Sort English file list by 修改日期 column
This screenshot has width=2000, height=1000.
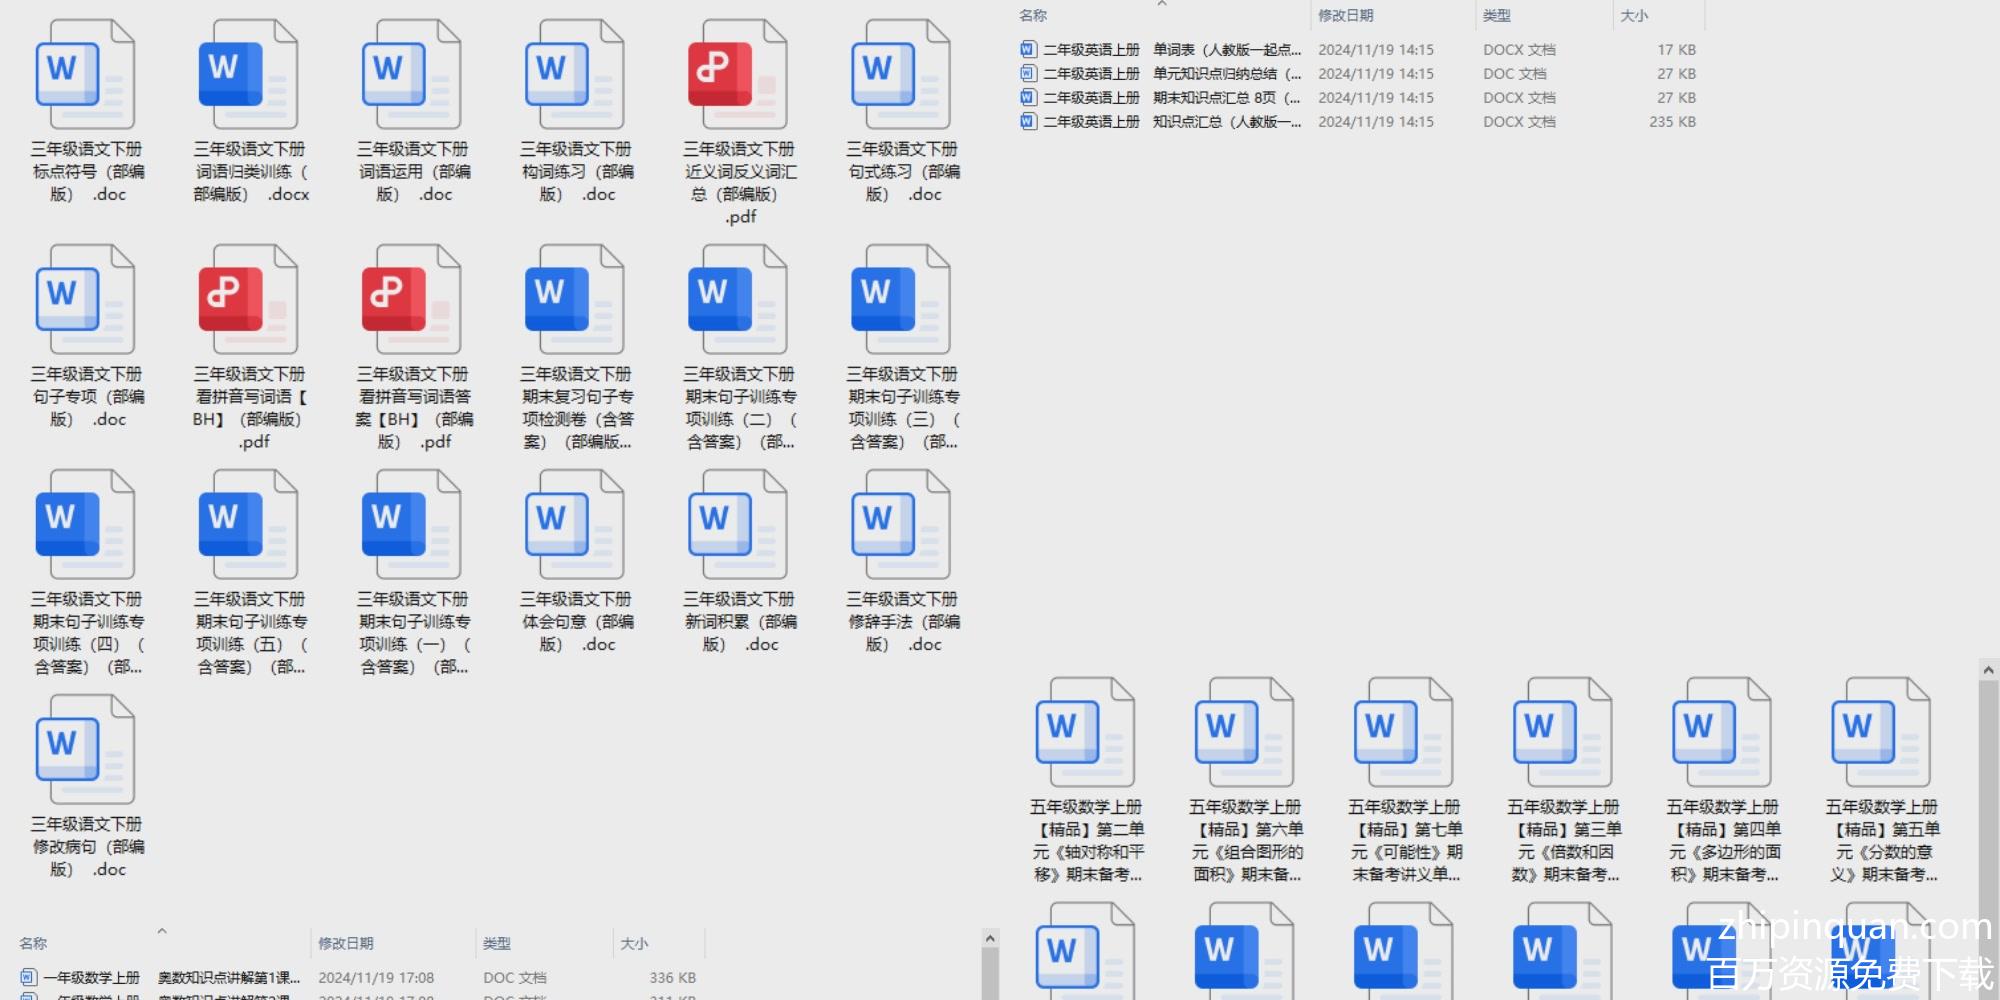(x=1345, y=16)
